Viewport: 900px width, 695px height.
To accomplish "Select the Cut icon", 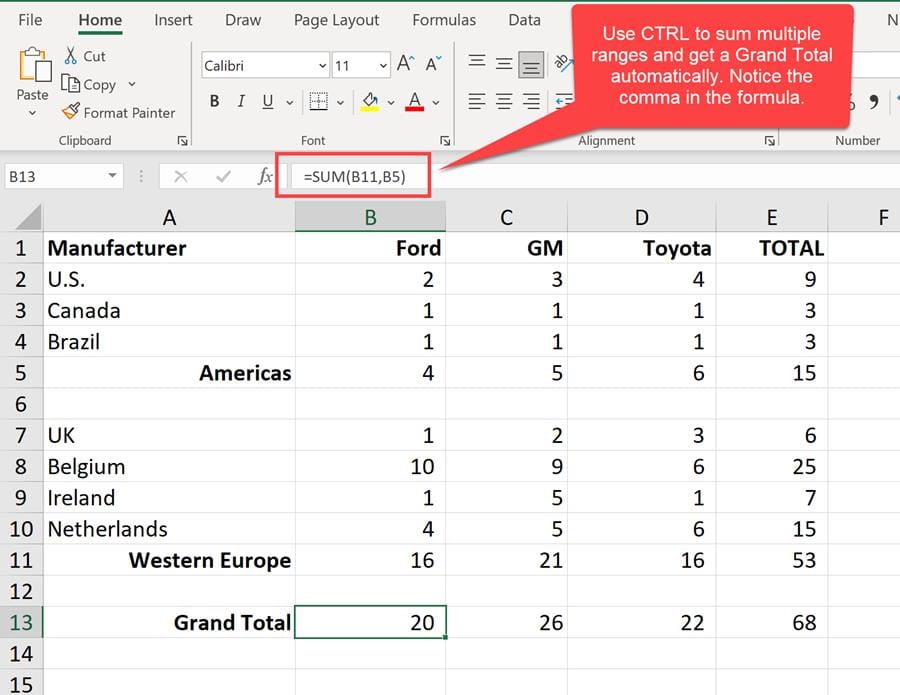I will click(71, 56).
